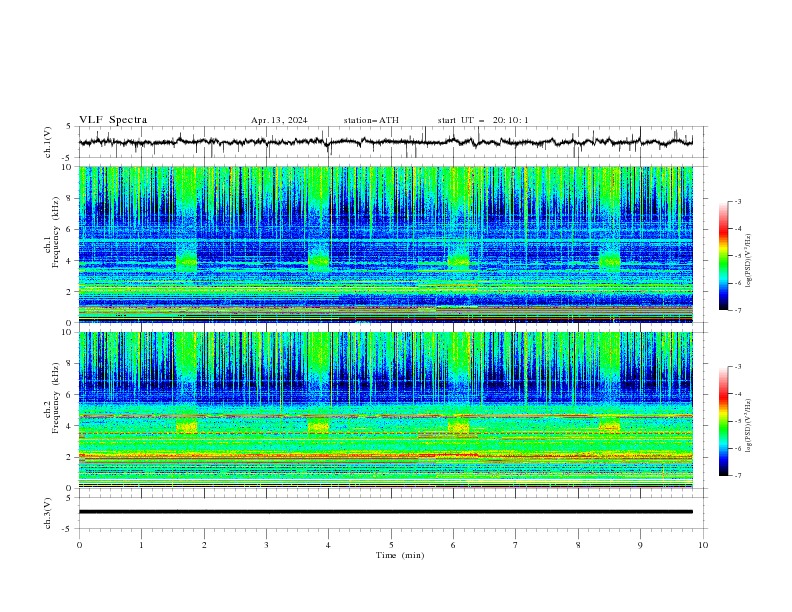Click the "4" tick on the Time axis
Viewport: 792px width, 612px height.
(329, 545)
